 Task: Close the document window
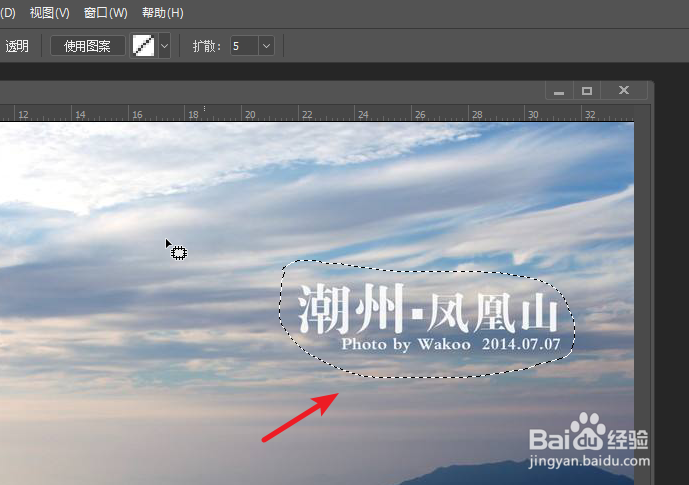click(x=624, y=90)
